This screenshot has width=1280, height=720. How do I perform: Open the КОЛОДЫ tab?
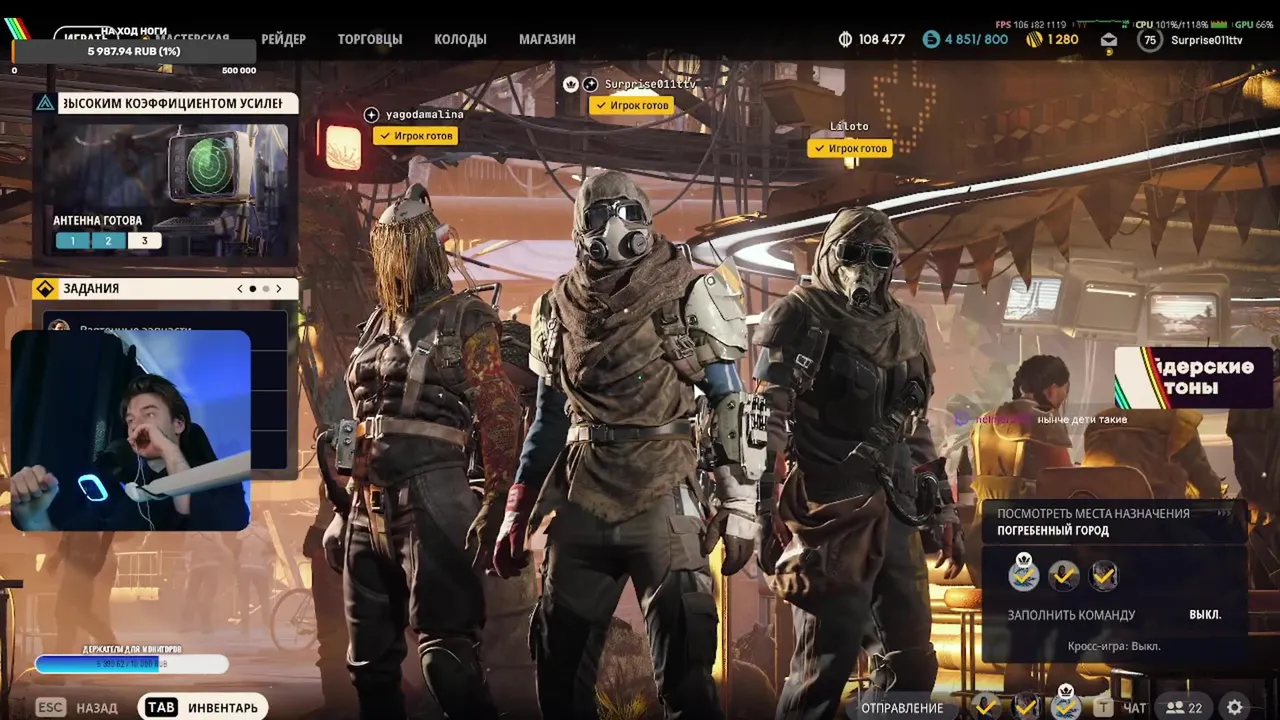point(460,39)
